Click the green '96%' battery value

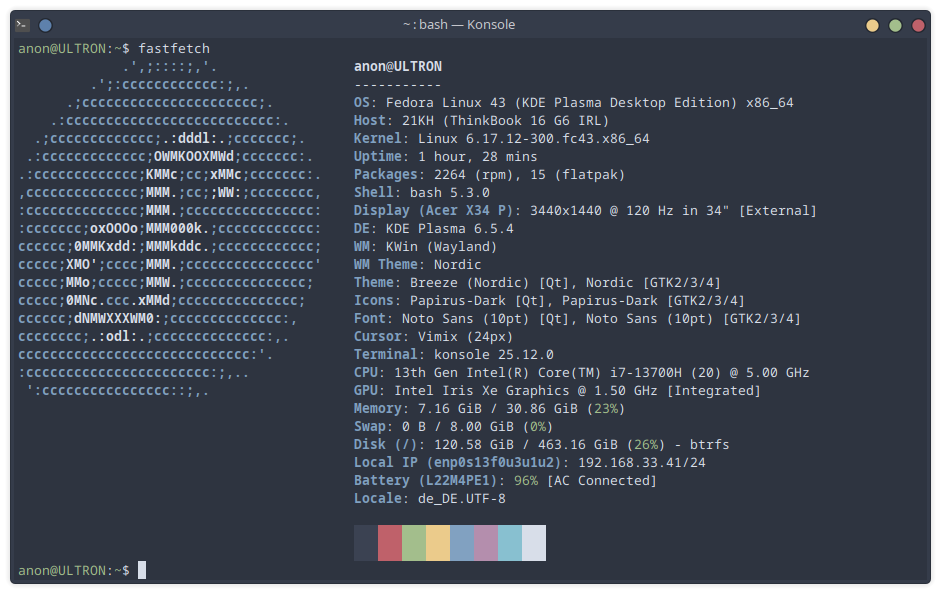point(526,481)
